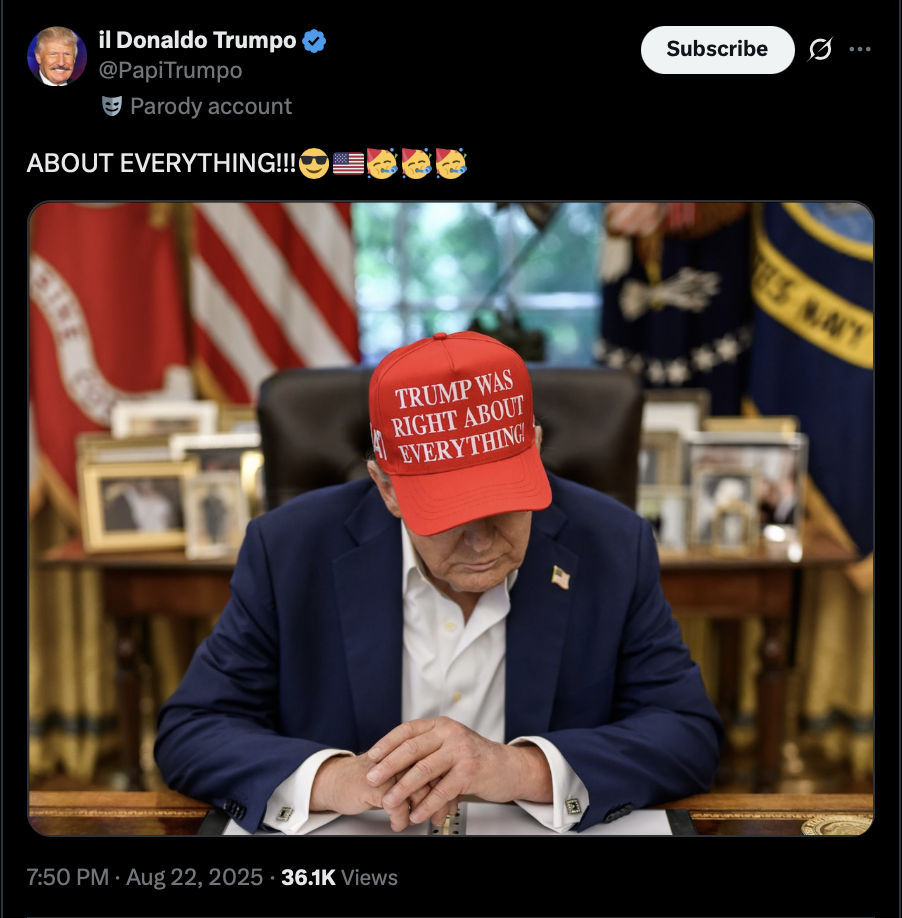Screen dimensions: 902x918
Task: Click the red hat in the photo
Action: tap(459, 430)
